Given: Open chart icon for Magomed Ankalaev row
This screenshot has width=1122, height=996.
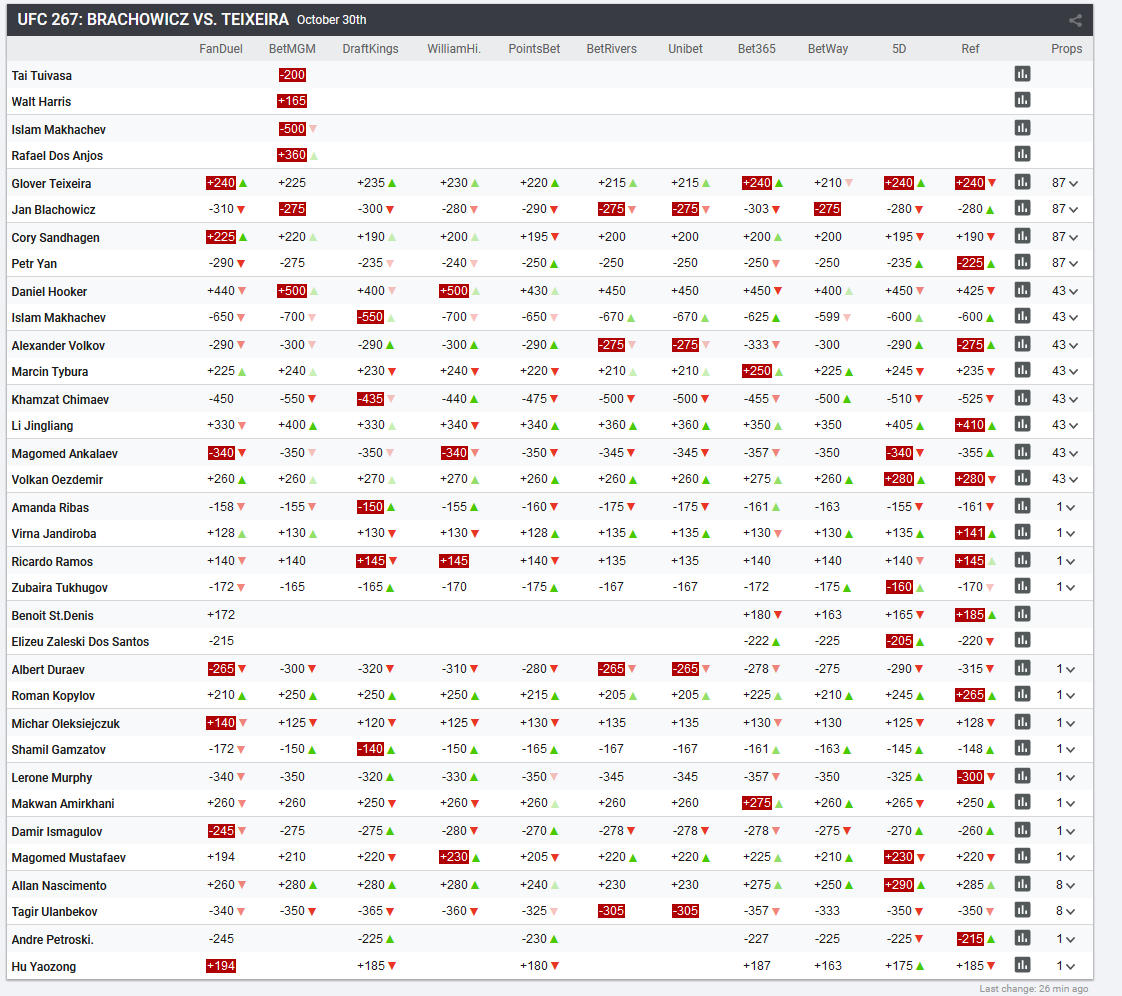Looking at the screenshot, I should (x=1023, y=452).
